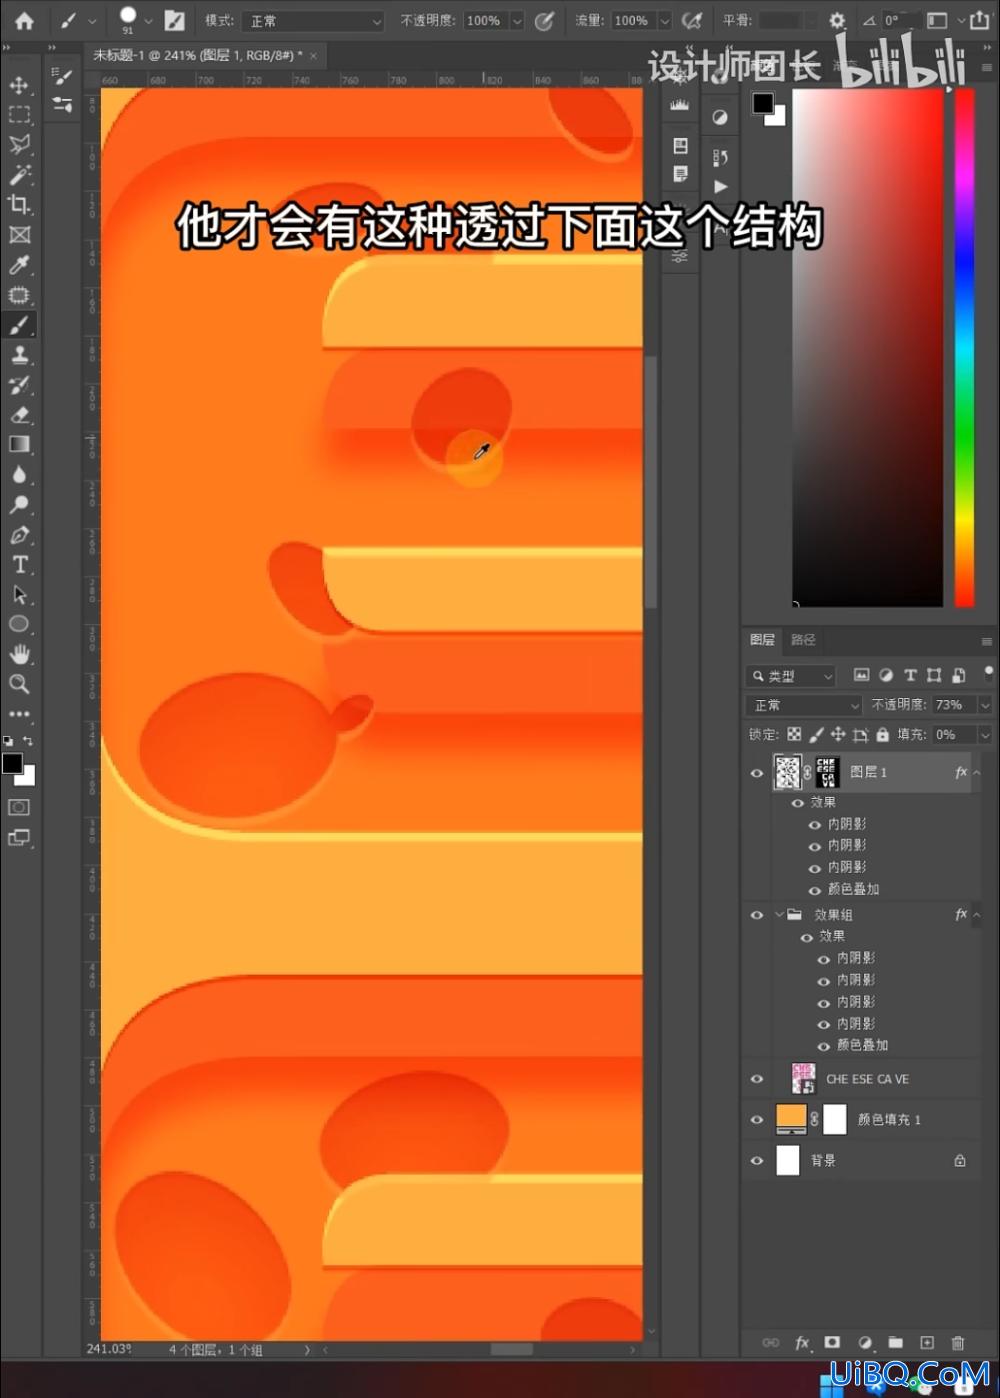
Task: Select the Ellipse shape tool
Action: point(19,624)
